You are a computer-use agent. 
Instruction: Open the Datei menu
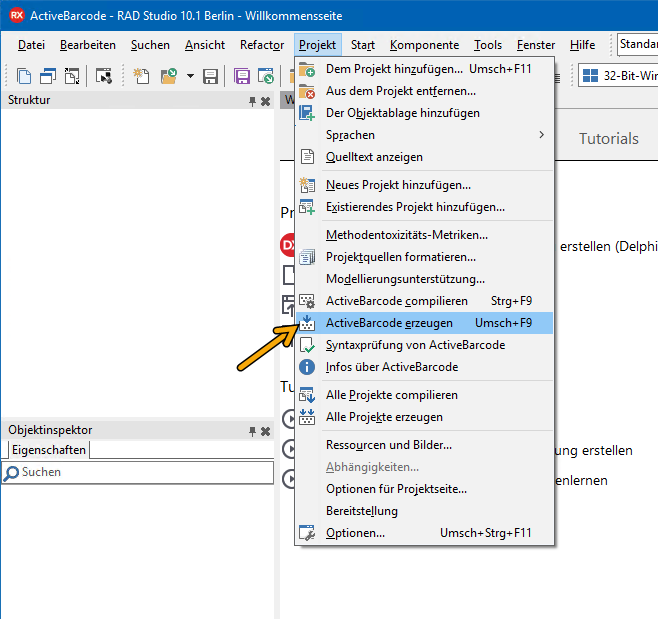click(x=31, y=45)
